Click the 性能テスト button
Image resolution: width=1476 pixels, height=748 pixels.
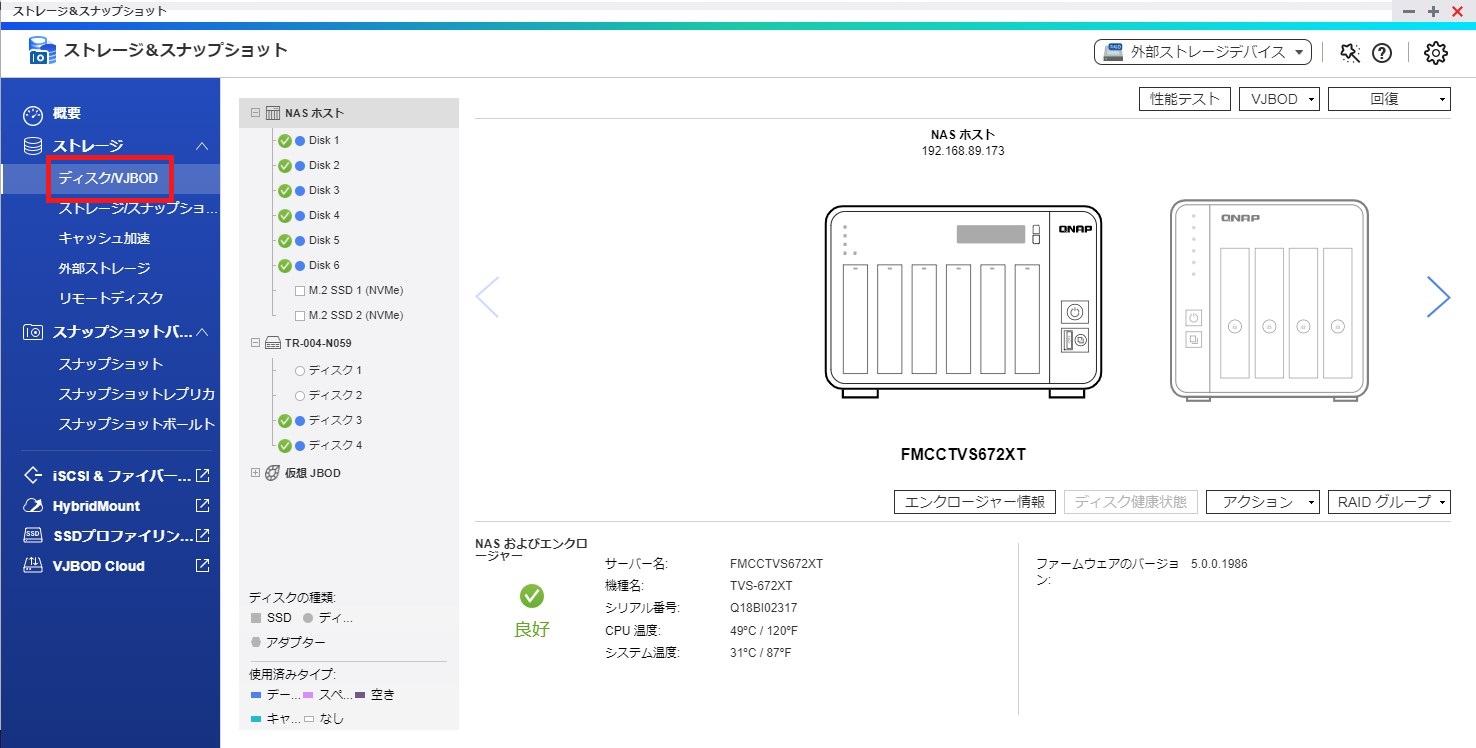click(x=1185, y=99)
